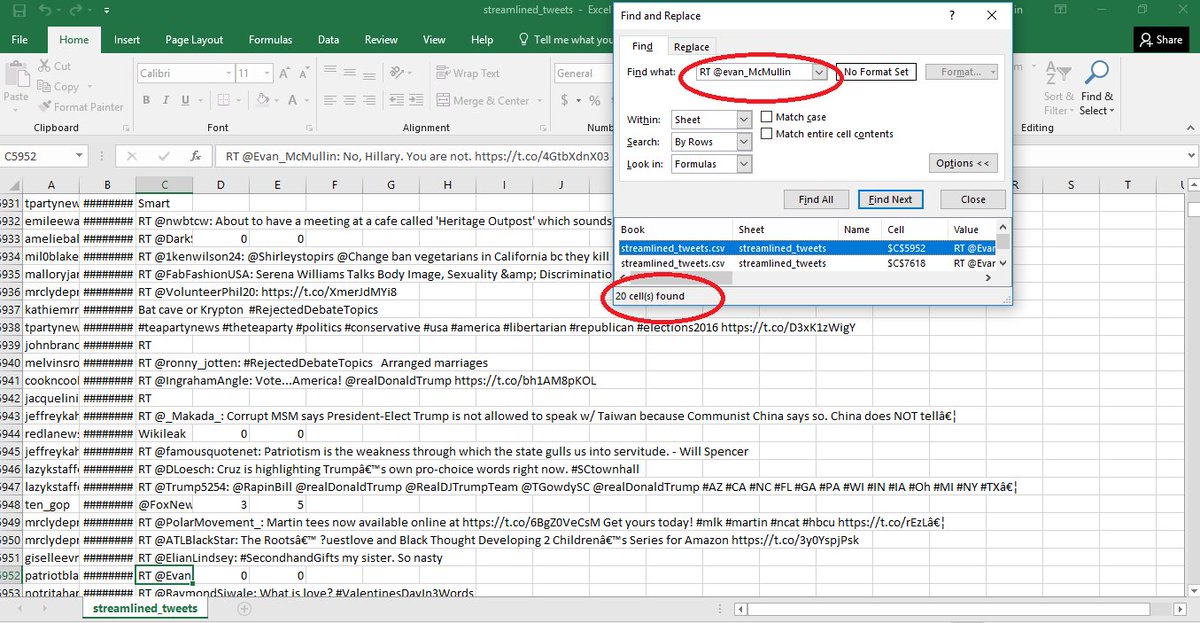
Task: Select the streamlined_tweets sheet tab
Action: (x=145, y=607)
